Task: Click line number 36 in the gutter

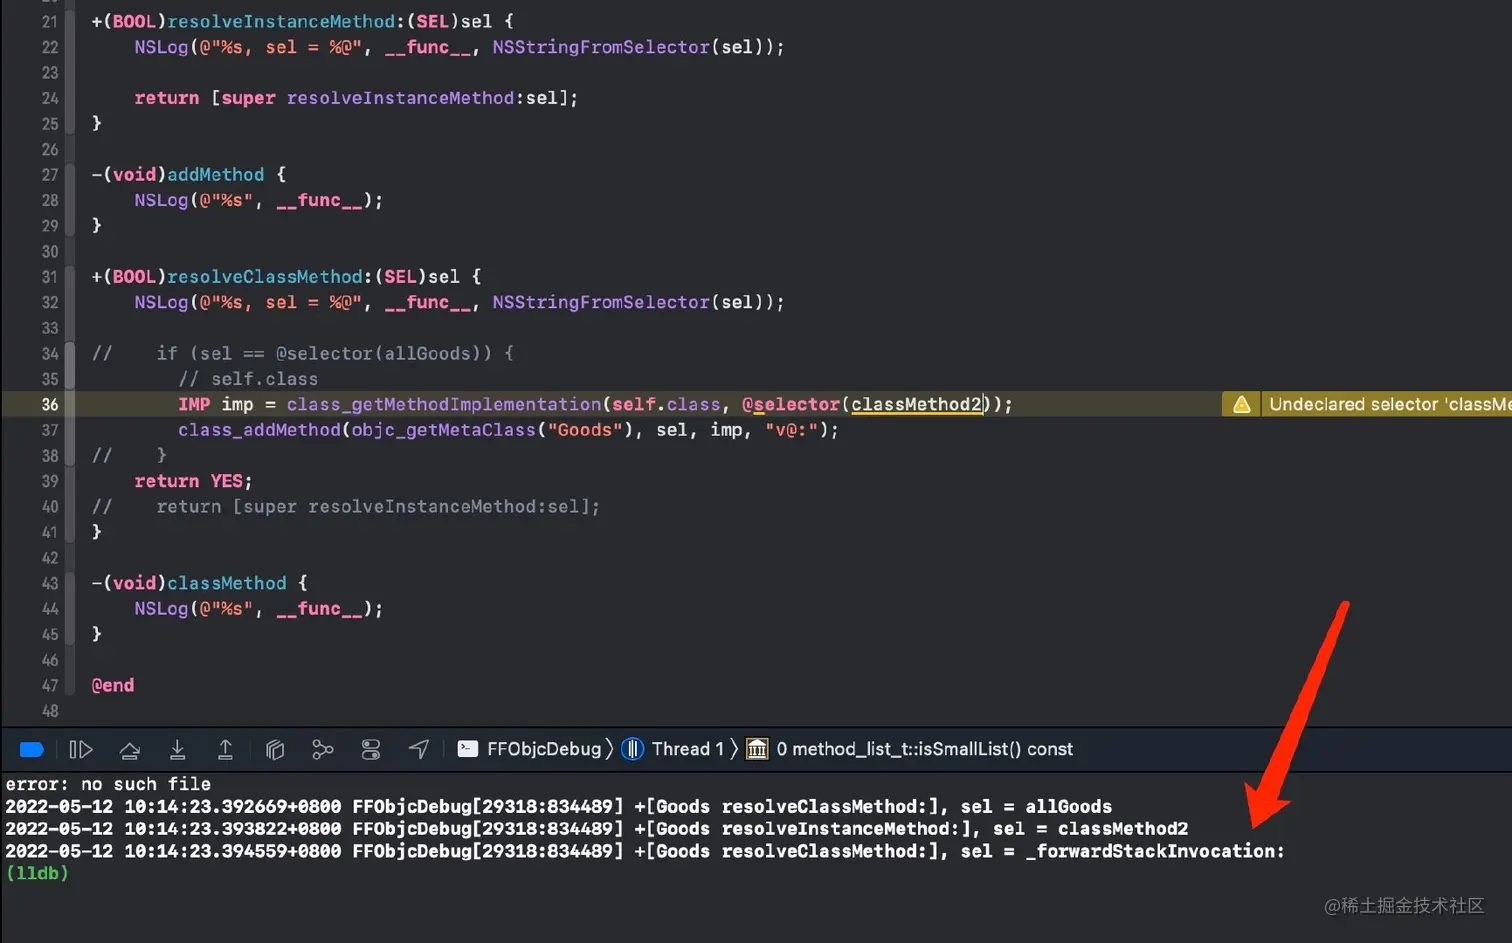Action: pyautogui.click(x=50, y=404)
